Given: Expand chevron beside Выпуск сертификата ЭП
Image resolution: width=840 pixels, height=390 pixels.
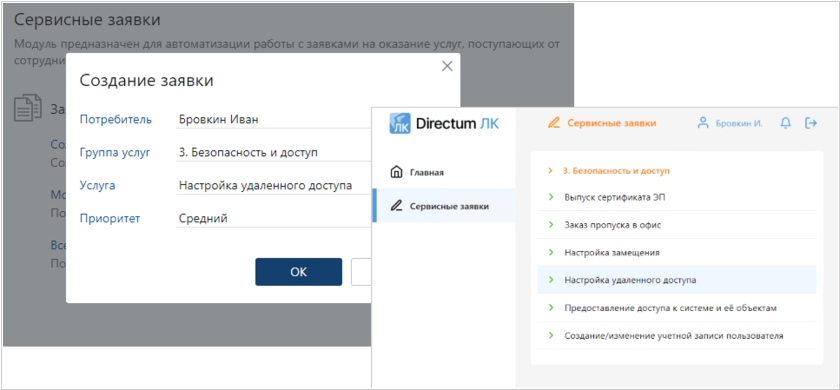Looking at the screenshot, I should click(x=550, y=197).
